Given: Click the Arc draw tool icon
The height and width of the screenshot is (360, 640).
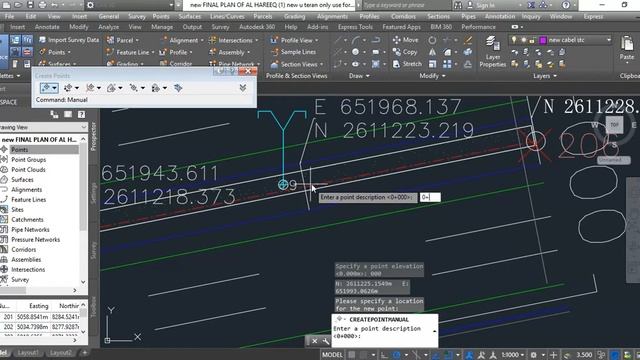Looking at the screenshot, I should click(356, 40).
